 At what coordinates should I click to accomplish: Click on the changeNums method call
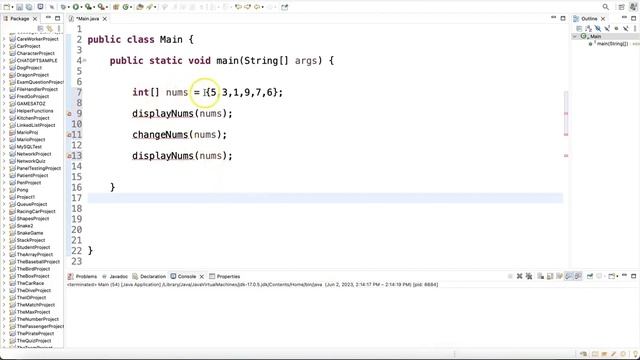click(x=160, y=135)
